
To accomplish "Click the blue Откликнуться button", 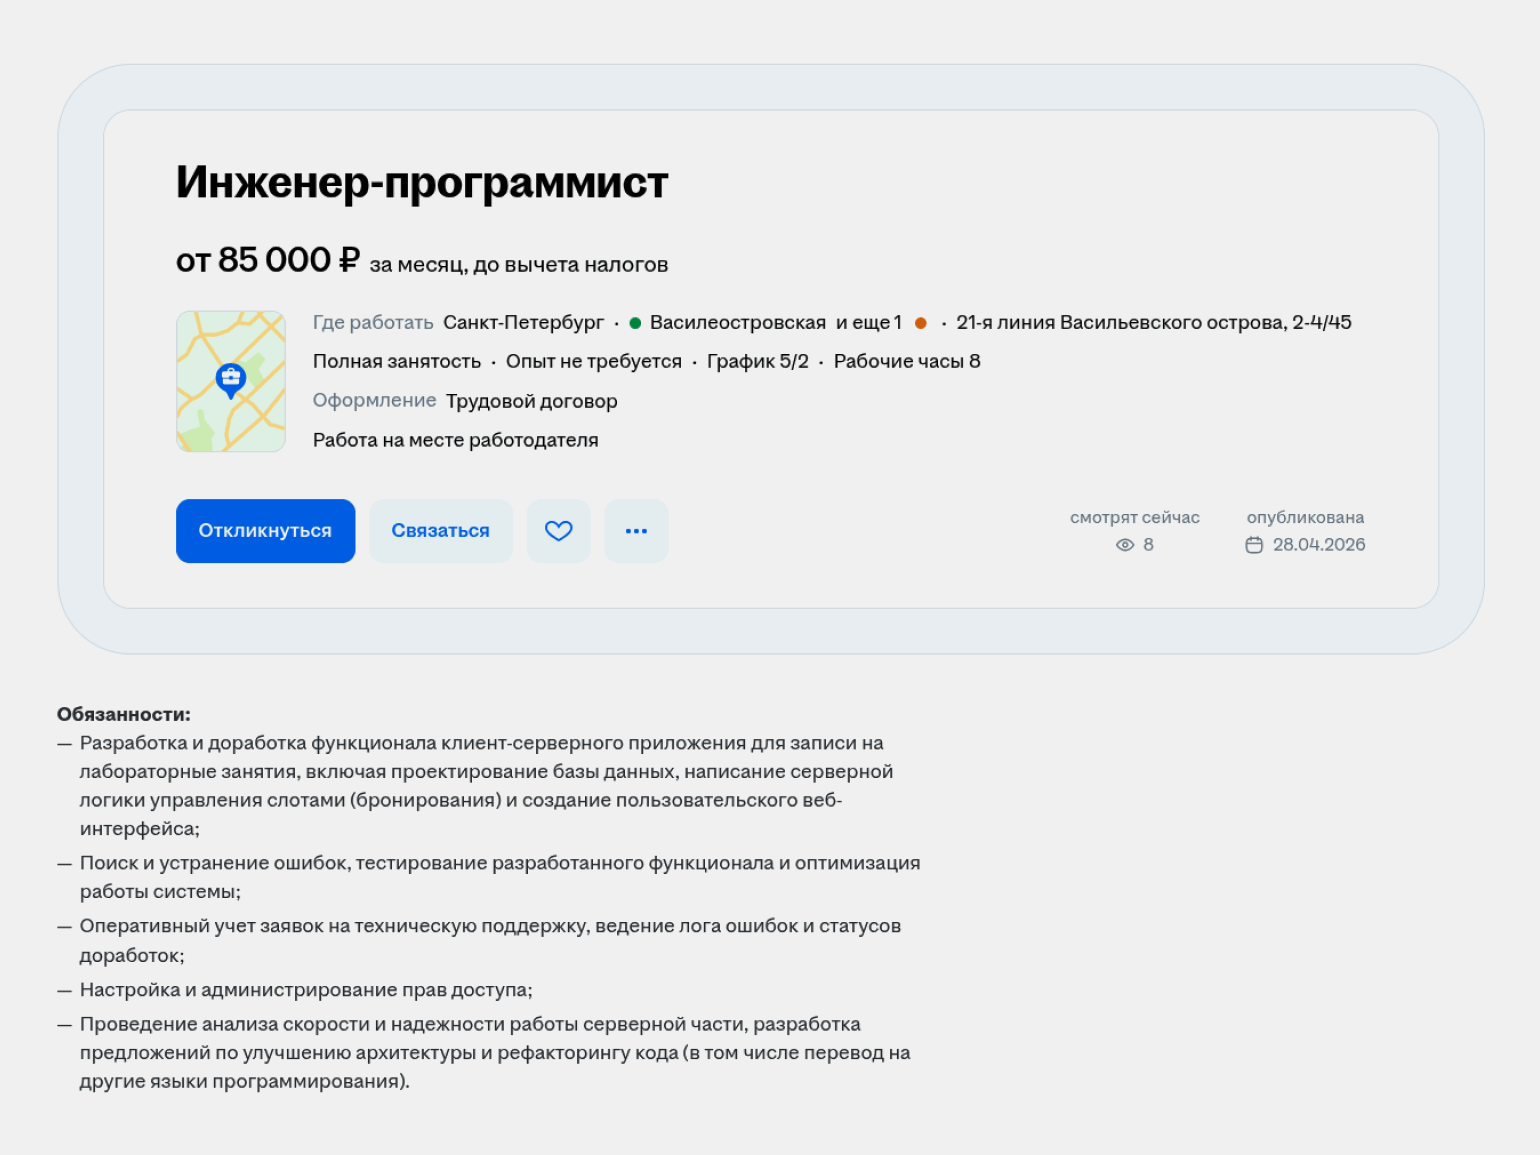I will click(x=265, y=531).
